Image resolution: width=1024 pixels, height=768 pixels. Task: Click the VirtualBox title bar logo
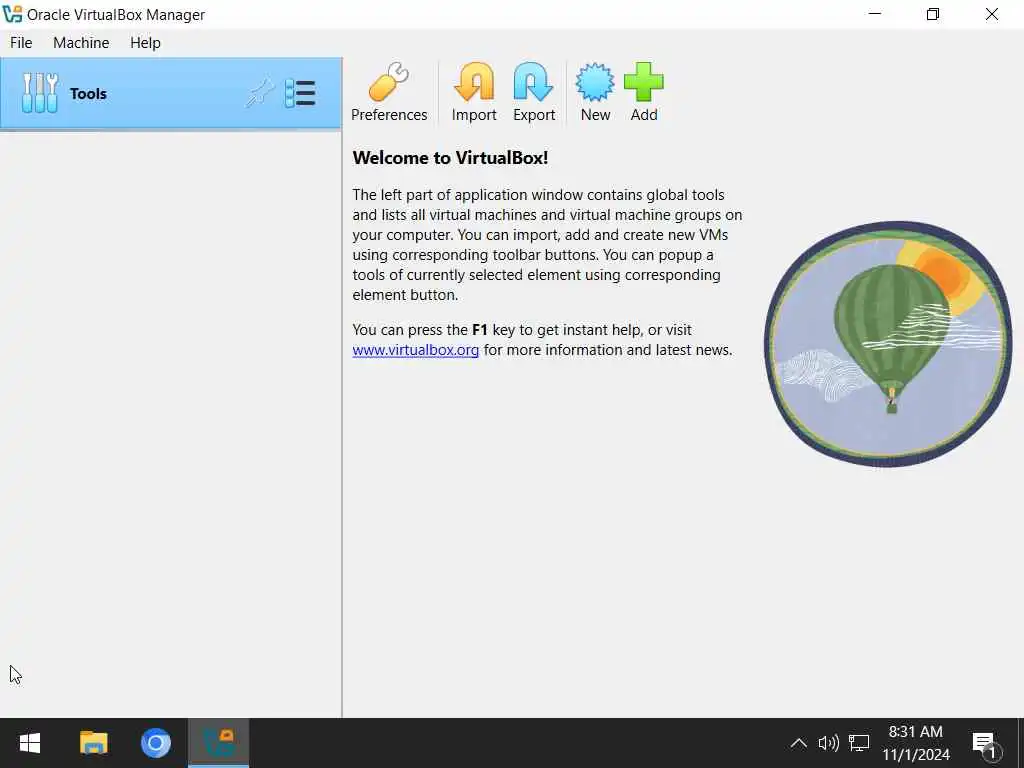(x=12, y=14)
